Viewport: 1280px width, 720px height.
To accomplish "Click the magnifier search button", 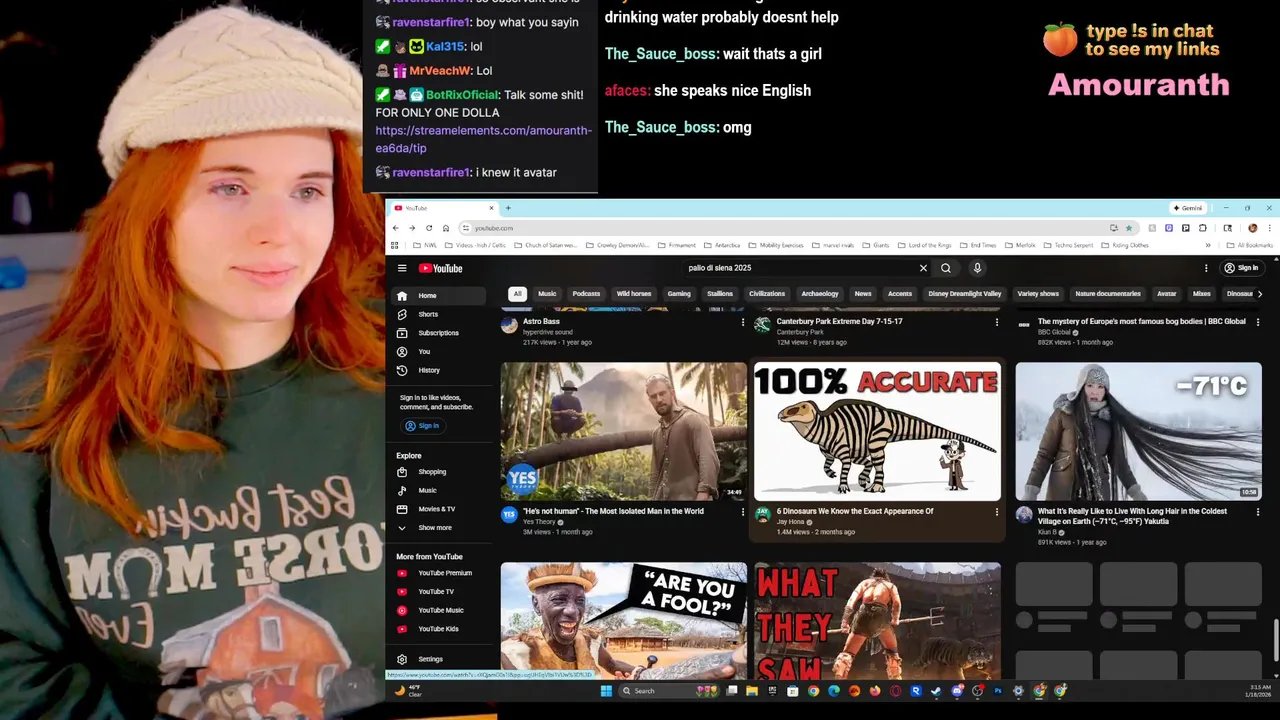I will pyautogui.click(x=946, y=268).
